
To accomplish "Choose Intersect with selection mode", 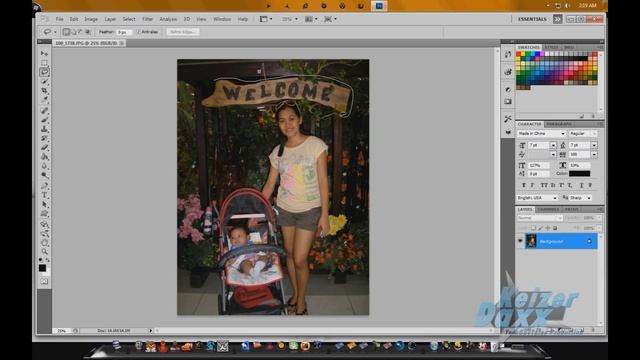I will tap(88, 32).
